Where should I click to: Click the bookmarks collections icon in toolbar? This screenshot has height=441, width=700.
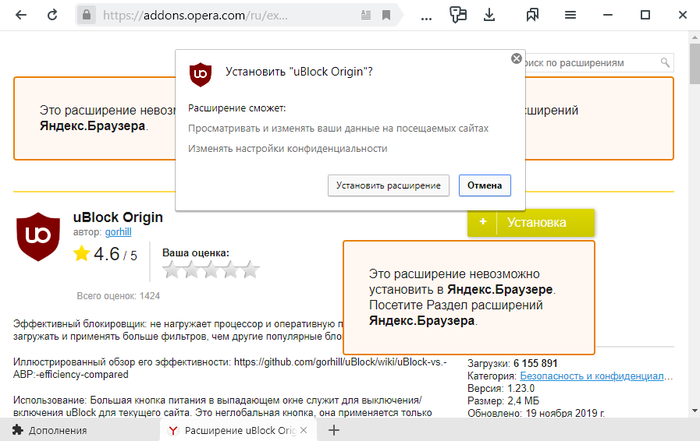(x=533, y=15)
